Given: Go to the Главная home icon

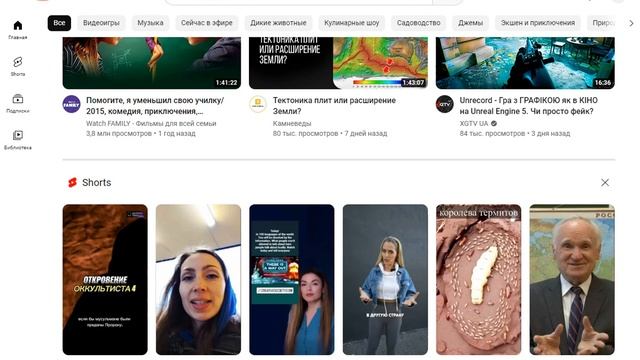Looking at the screenshot, I should click(18, 26).
